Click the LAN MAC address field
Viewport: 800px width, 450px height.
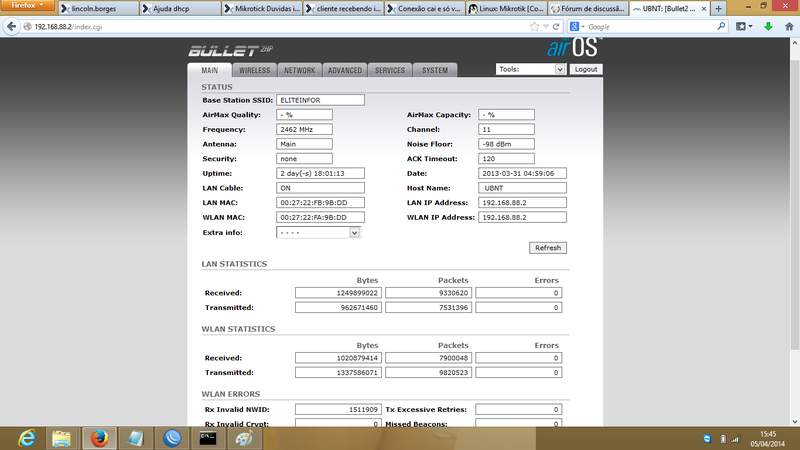(320, 203)
